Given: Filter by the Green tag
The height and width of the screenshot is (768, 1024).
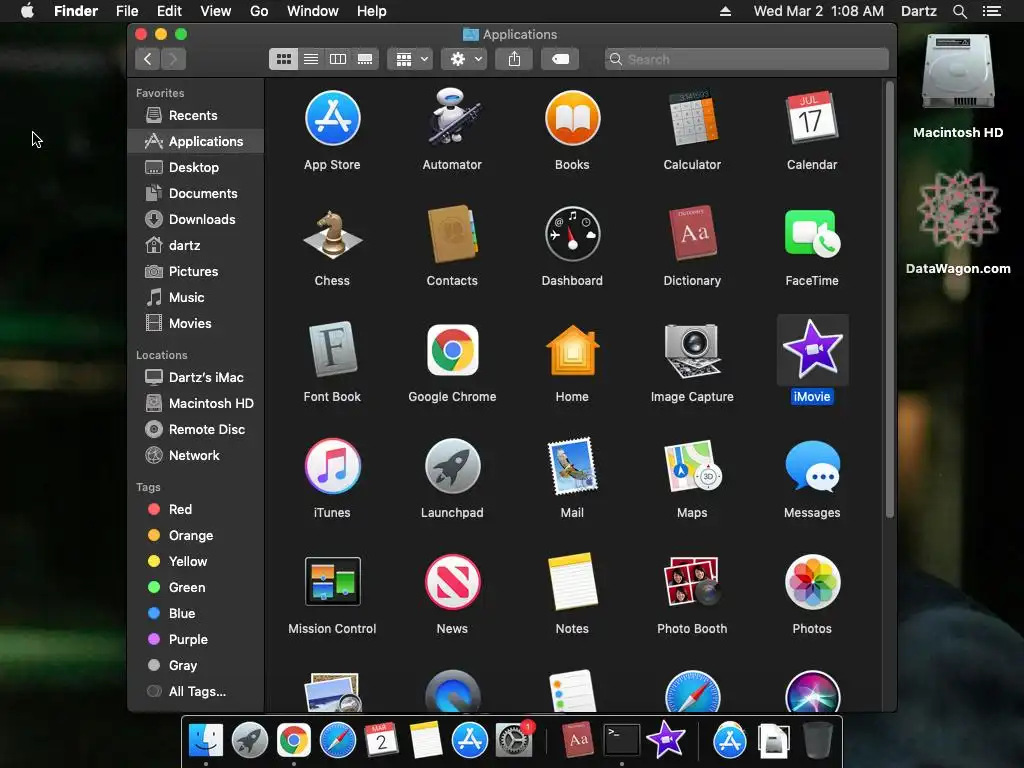Looking at the screenshot, I should tap(196, 588).
